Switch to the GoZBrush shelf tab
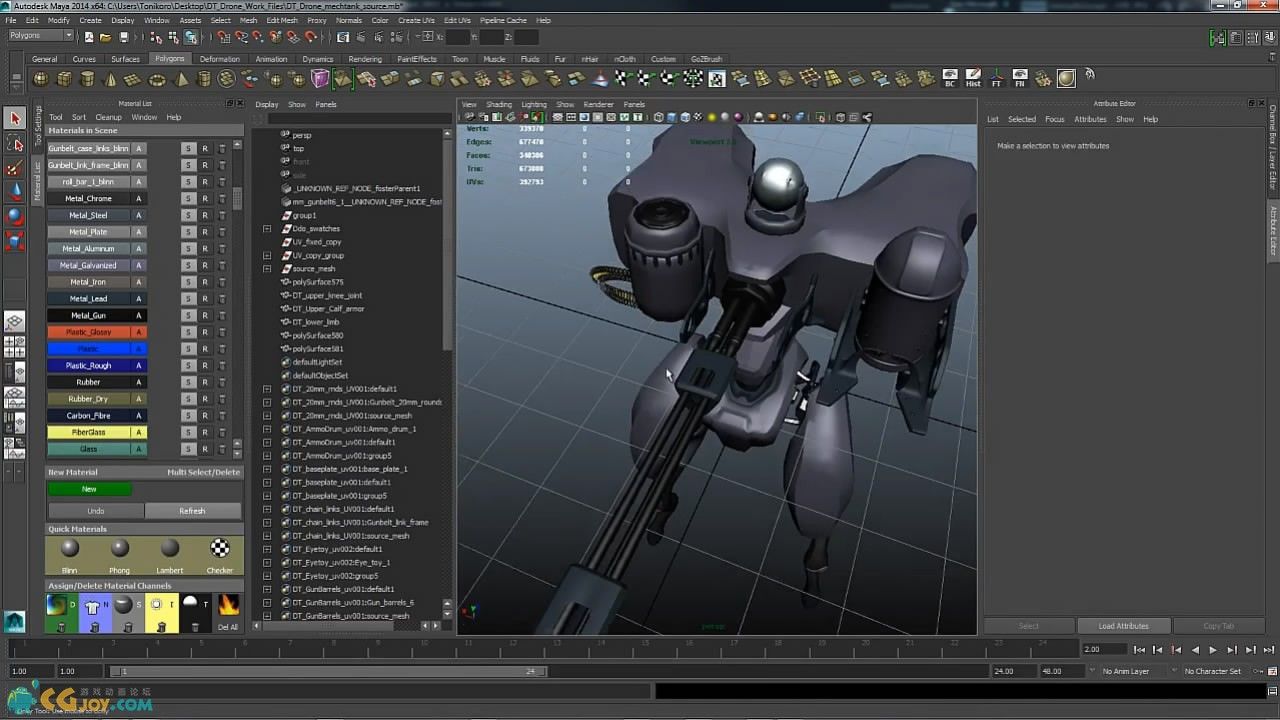 click(706, 59)
